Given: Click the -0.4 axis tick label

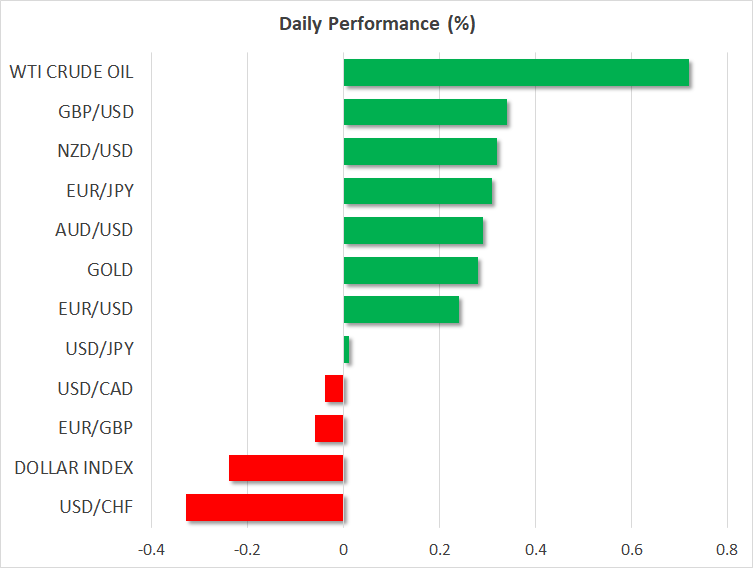Looking at the screenshot, I should pyautogui.click(x=151, y=549).
